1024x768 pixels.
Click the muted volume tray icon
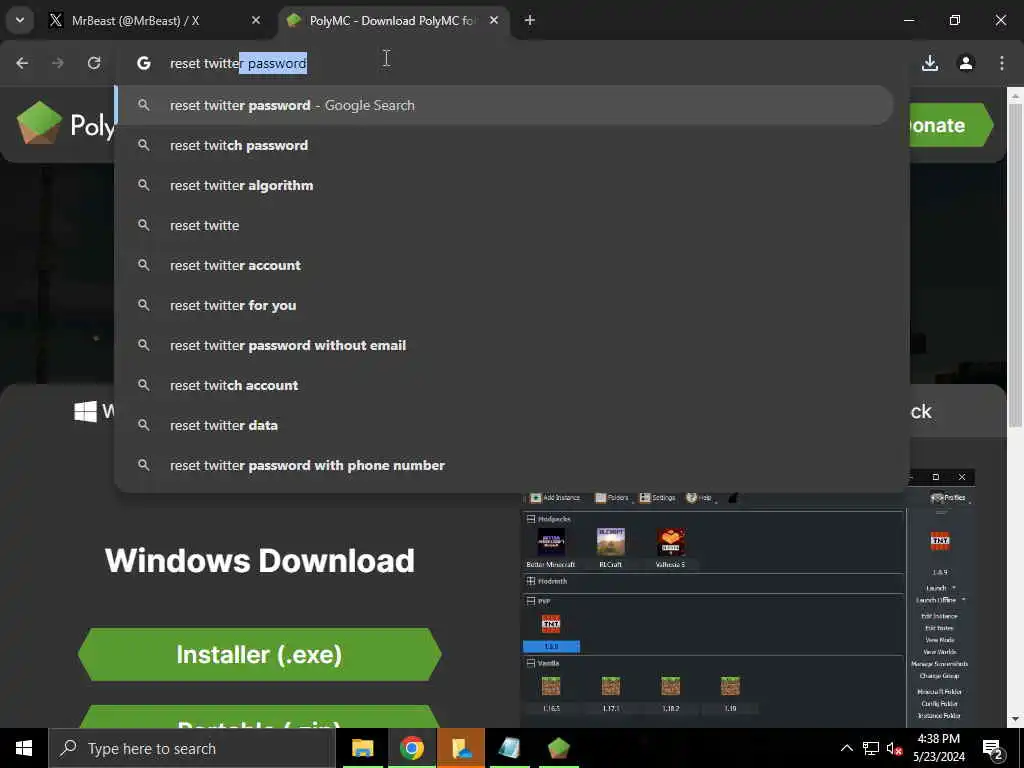894,748
